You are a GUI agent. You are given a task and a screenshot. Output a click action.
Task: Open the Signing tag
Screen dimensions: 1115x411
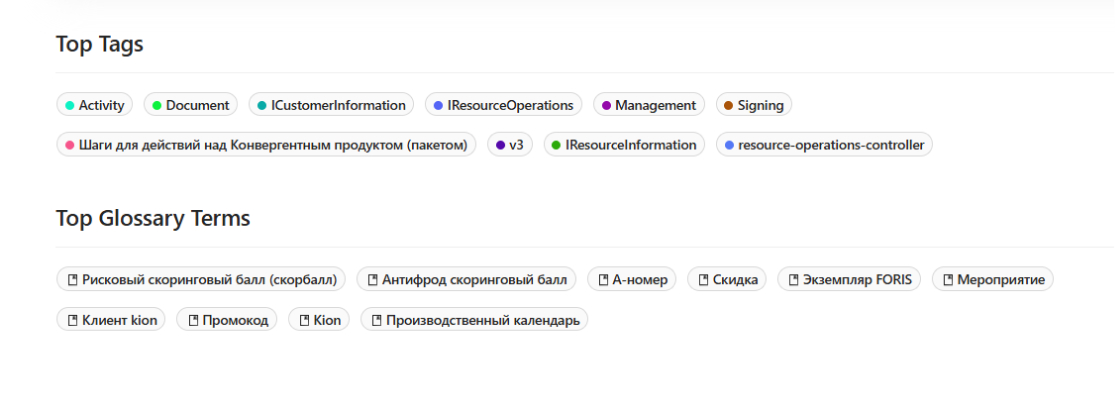pos(754,105)
